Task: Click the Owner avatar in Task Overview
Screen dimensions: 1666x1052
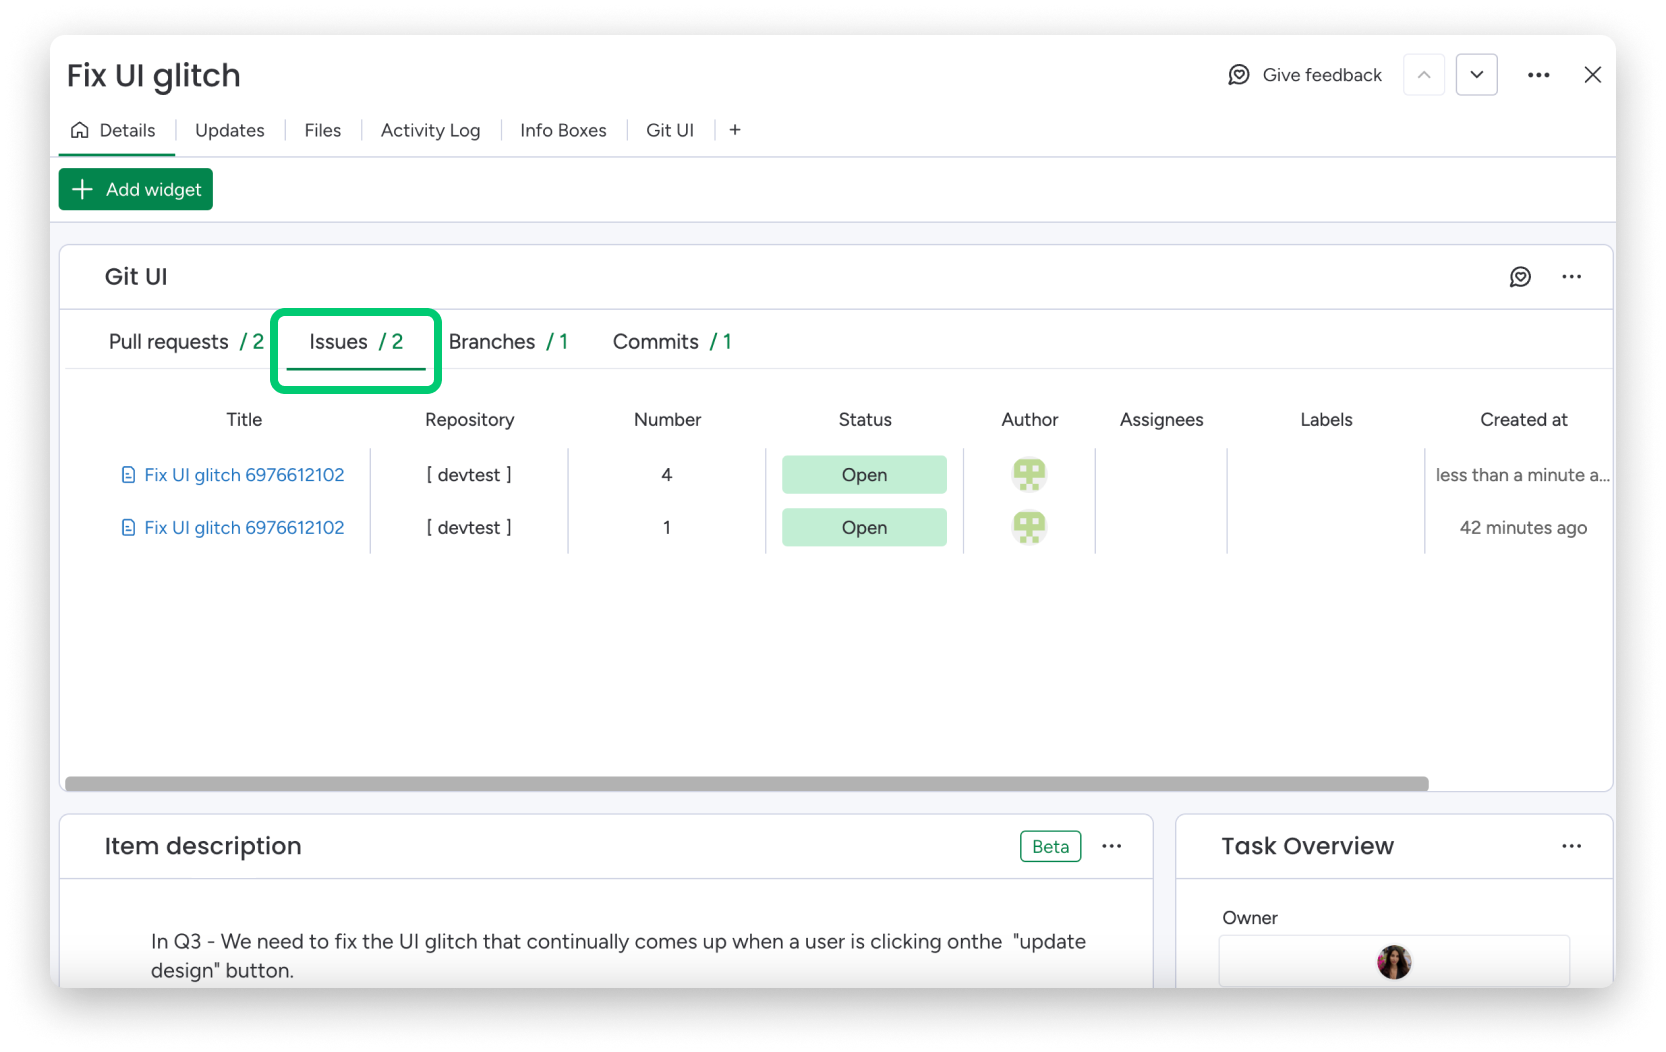Action: (x=1393, y=962)
